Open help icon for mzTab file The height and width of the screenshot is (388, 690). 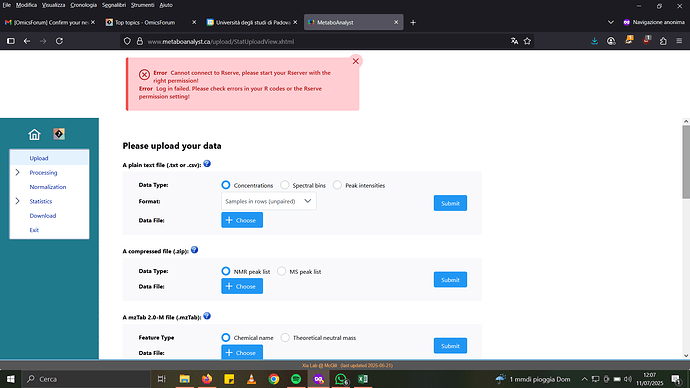point(207,316)
